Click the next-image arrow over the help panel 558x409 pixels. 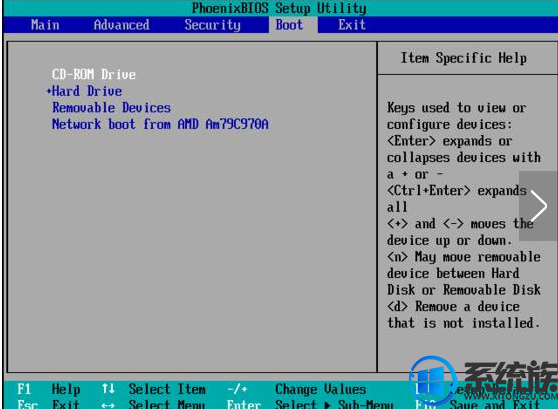coord(538,206)
